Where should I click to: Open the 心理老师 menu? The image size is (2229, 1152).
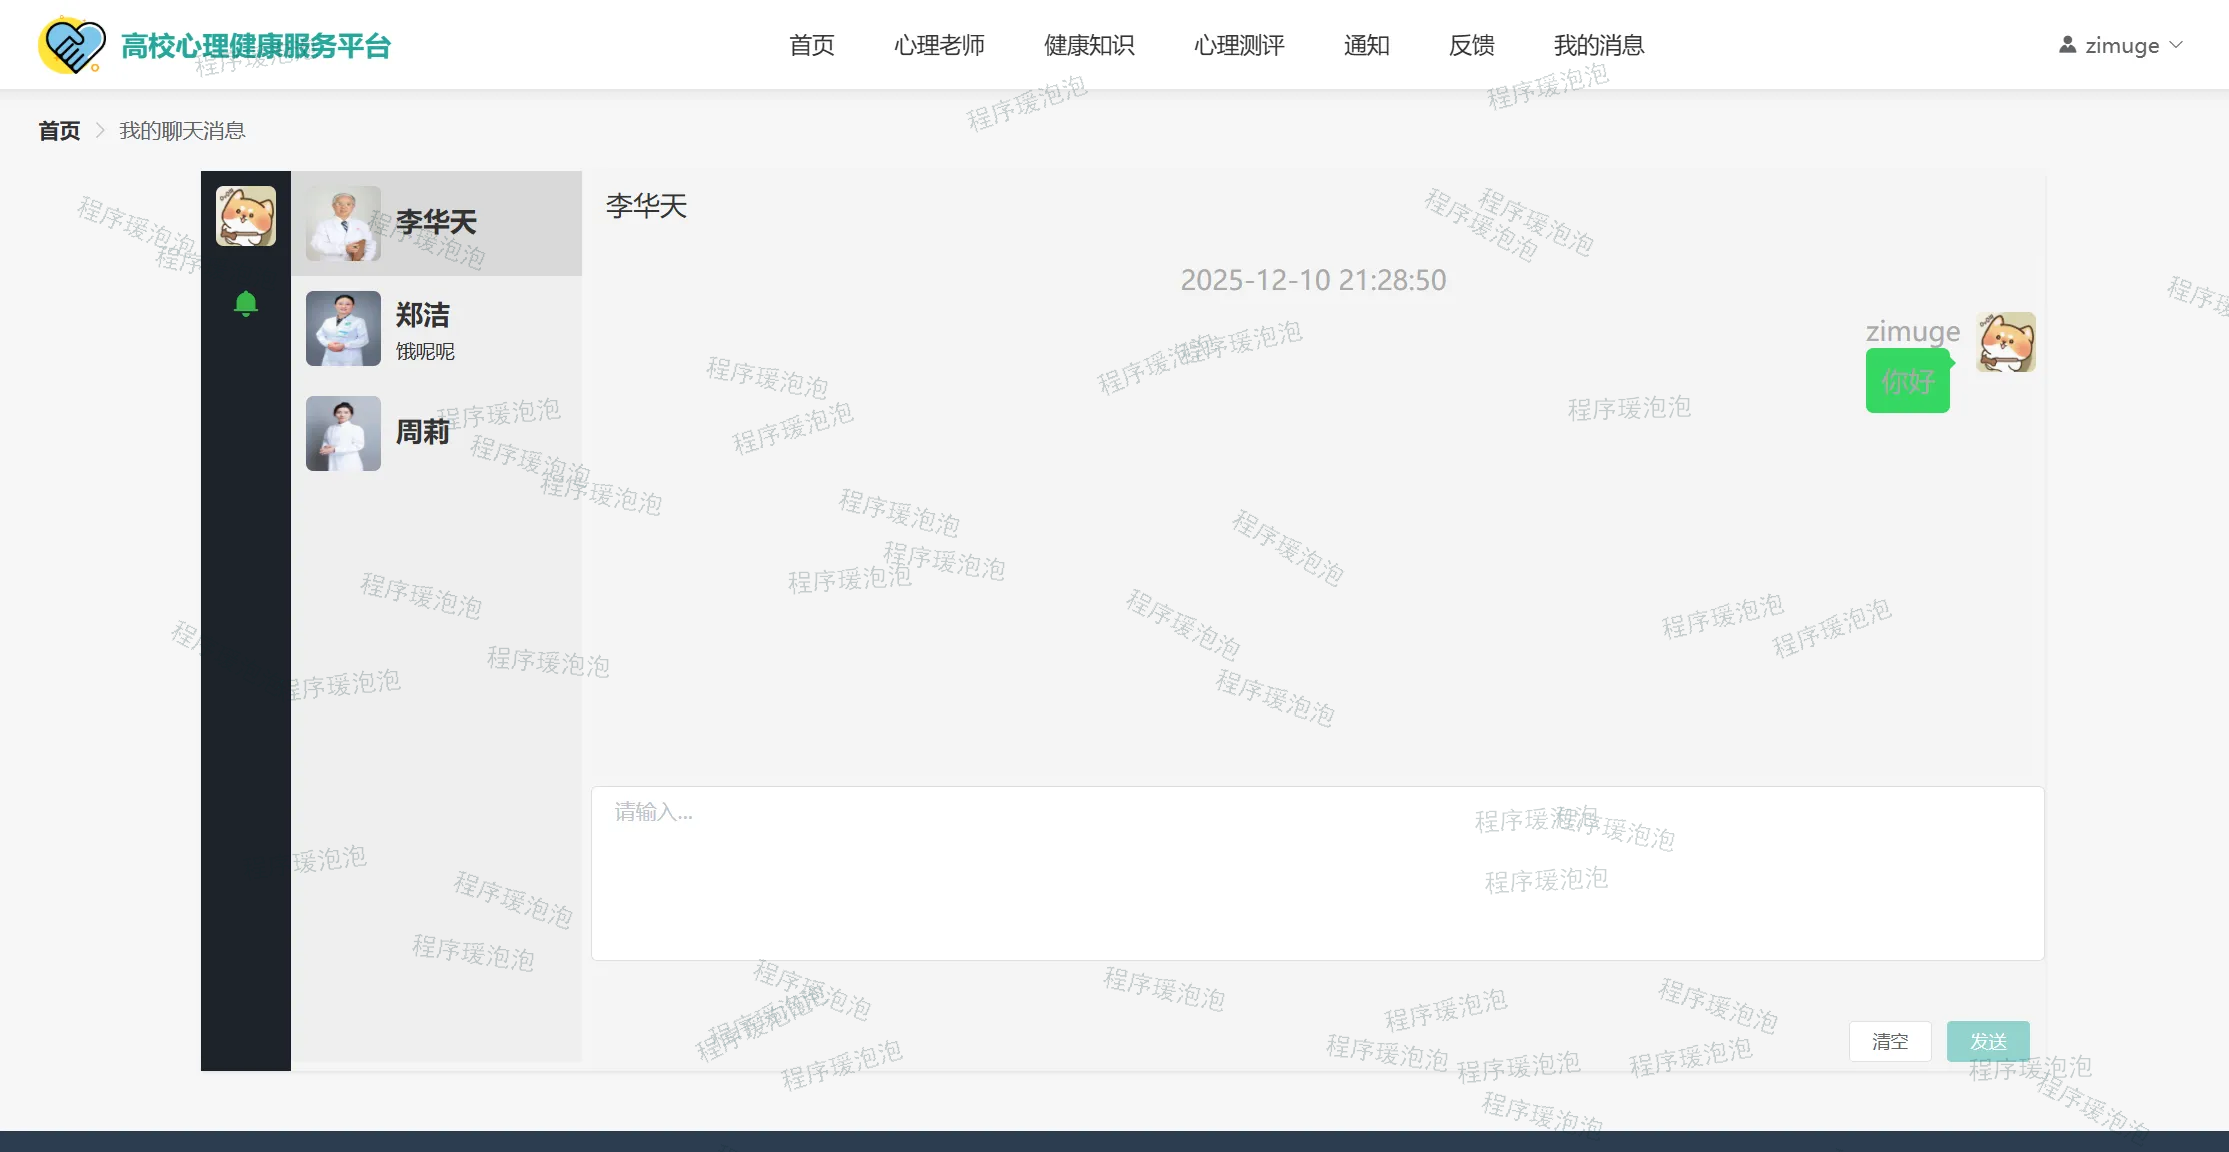pyautogui.click(x=939, y=45)
